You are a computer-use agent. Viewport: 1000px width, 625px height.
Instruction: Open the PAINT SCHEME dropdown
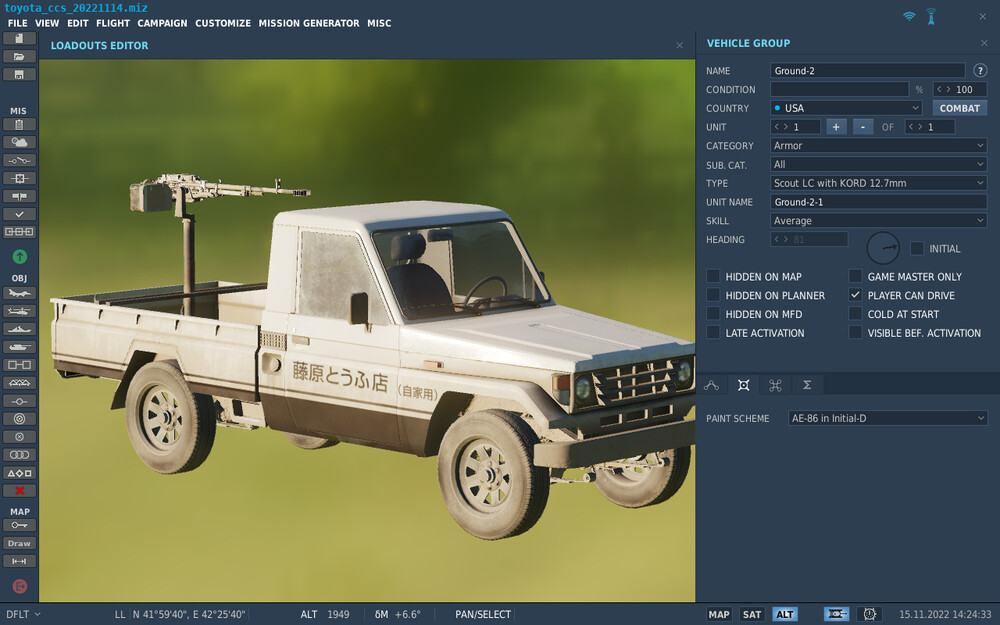887,418
